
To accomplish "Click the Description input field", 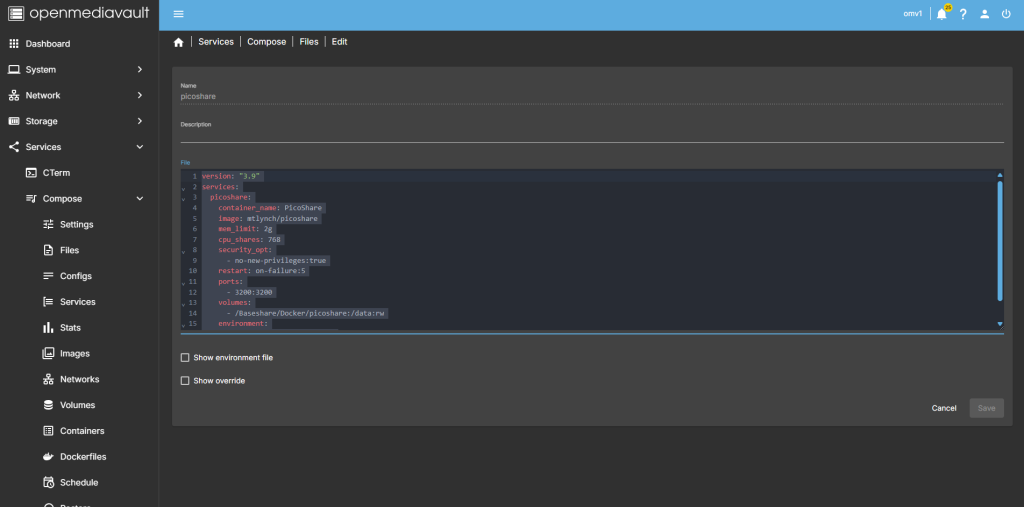I will 590,135.
